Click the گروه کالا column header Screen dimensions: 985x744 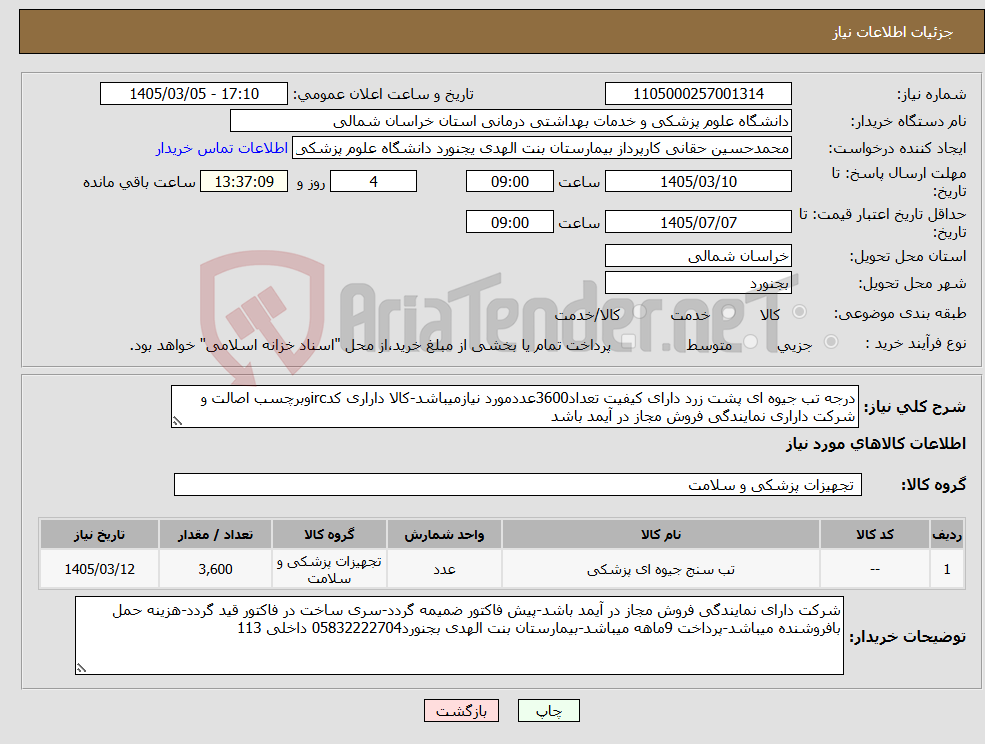click(329, 534)
